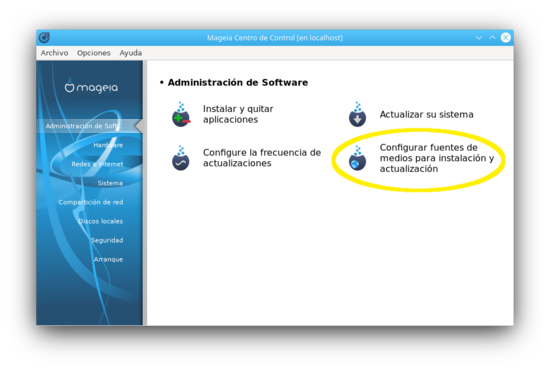Click the Actualizar su sistema download icon
The image size is (550, 369).
click(357, 115)
